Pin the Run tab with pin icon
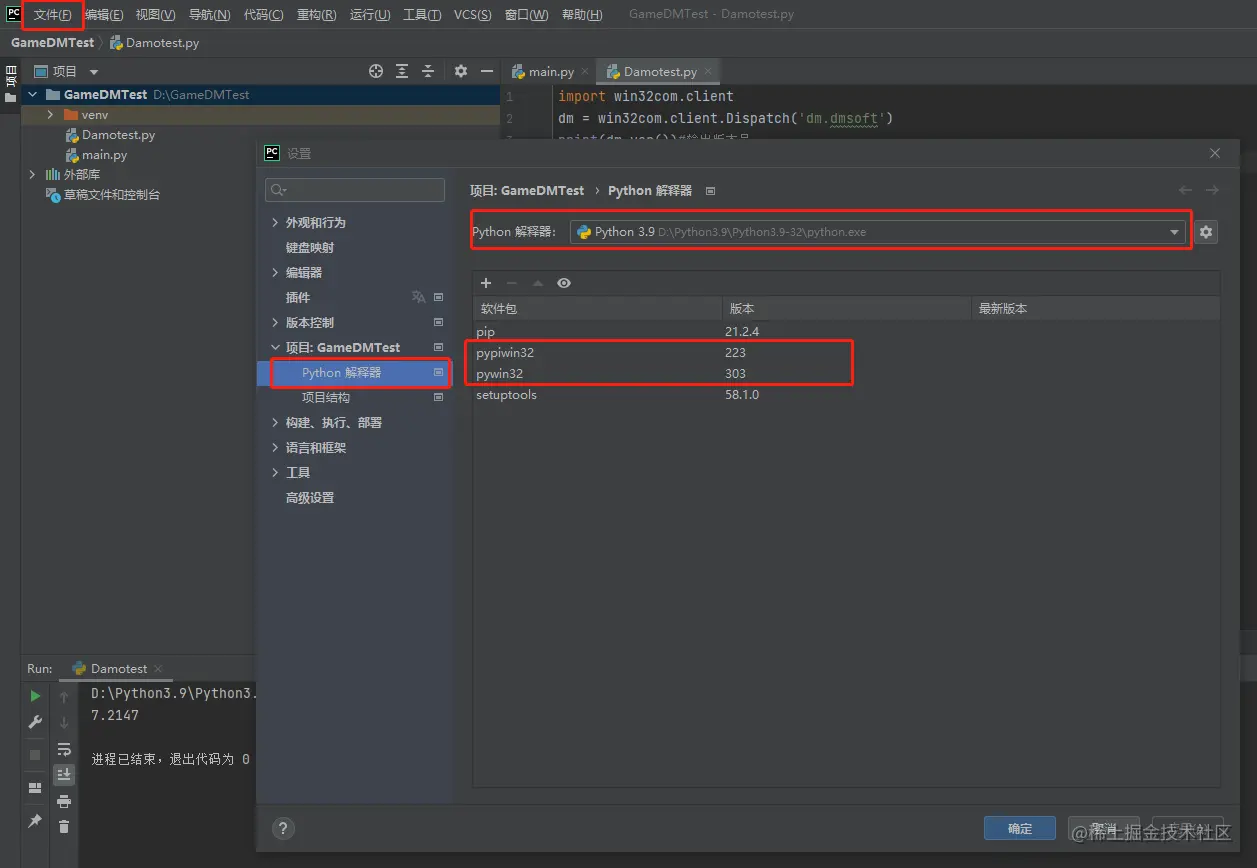 pyautogui.click(x=35, y=821)
